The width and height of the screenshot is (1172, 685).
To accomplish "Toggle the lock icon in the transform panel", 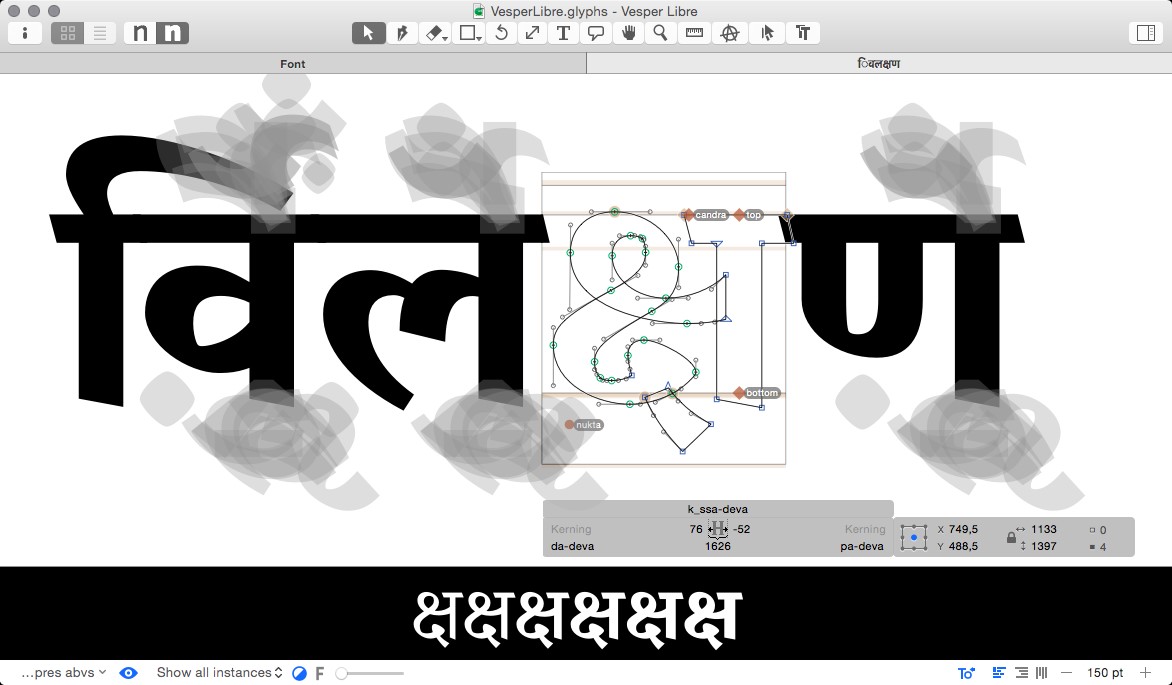I will click(x=1009, y=537).
